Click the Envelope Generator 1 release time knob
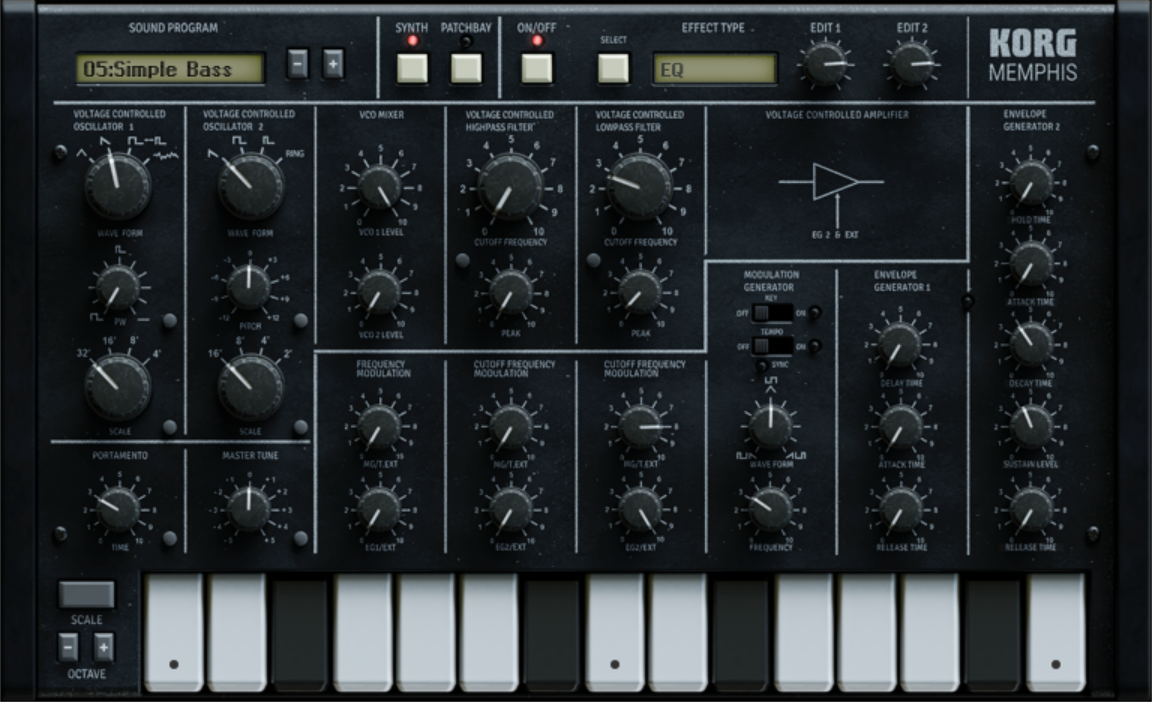 [901, 510]
